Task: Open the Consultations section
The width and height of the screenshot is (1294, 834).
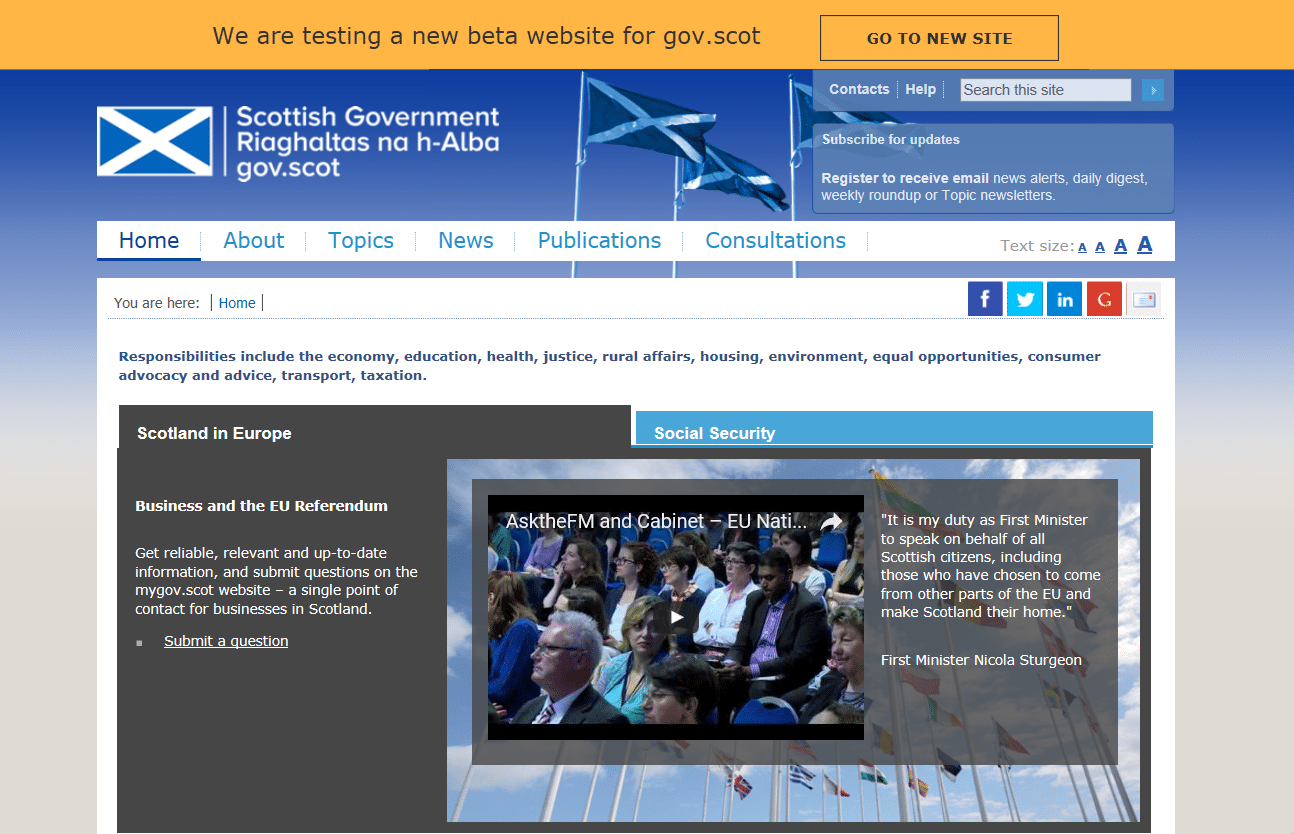Action: [x=775, y=241]
